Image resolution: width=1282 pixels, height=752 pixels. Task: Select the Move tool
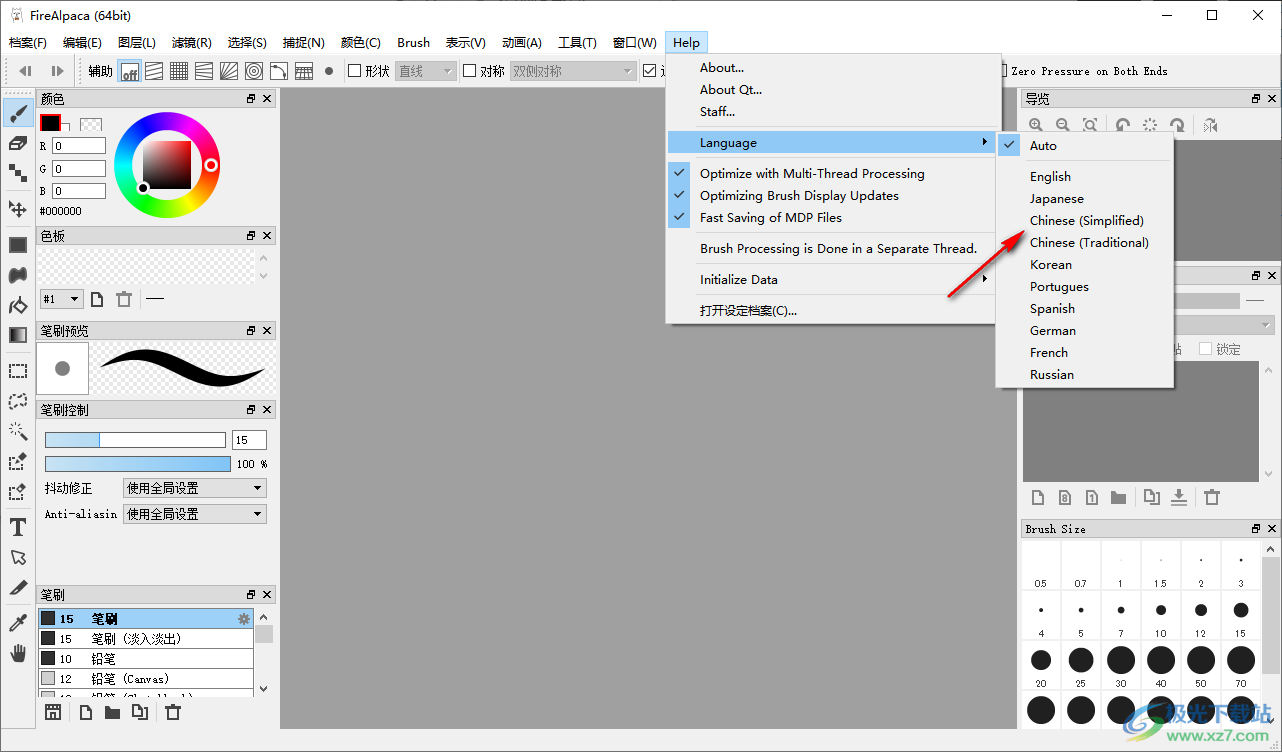click(x=18, y=209)
